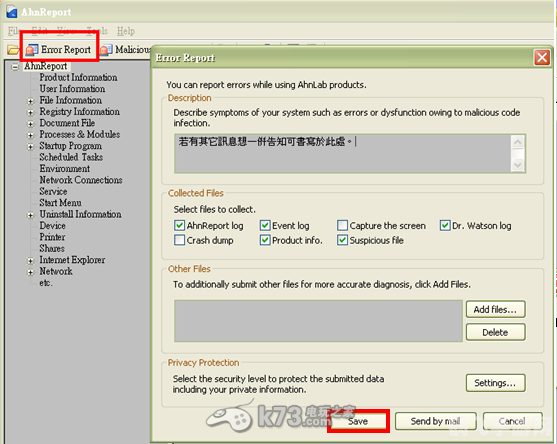
Task: Open the Help menu
Action: [126, 31]
